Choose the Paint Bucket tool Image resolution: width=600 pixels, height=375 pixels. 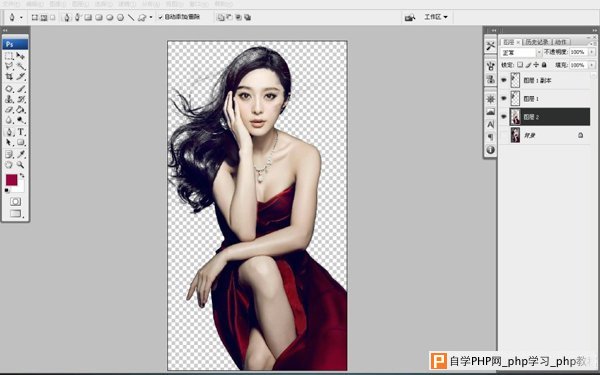[21, 110]
